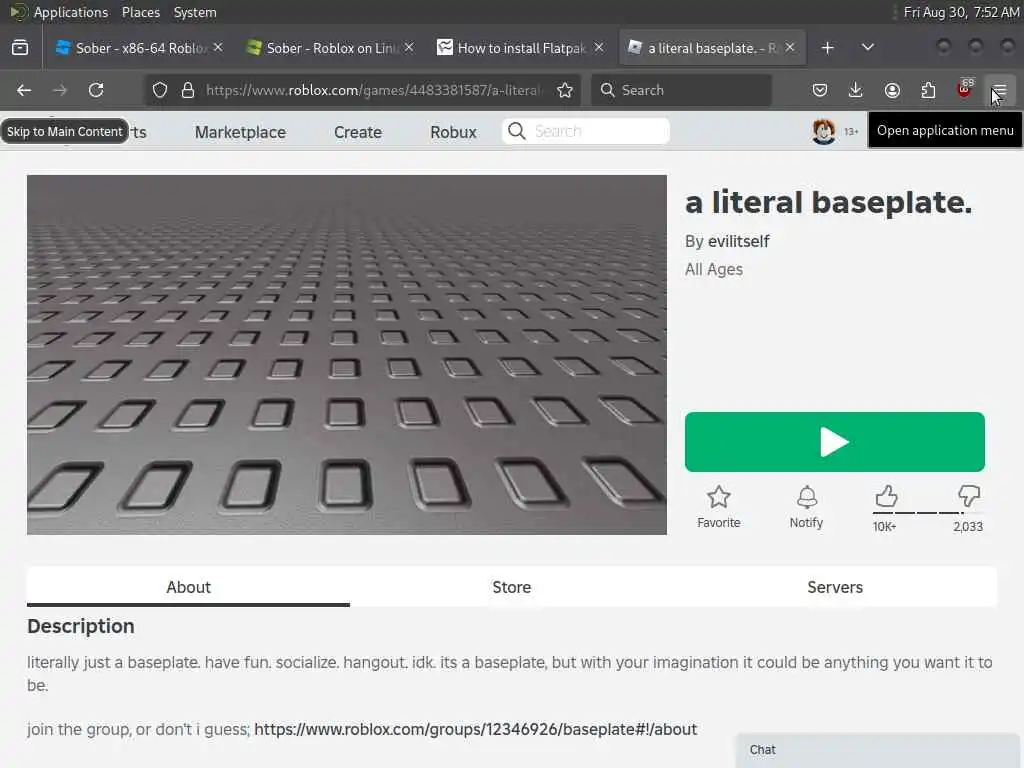
Task: Click the Firefox Search bar
Action: [x=681, y=90]
